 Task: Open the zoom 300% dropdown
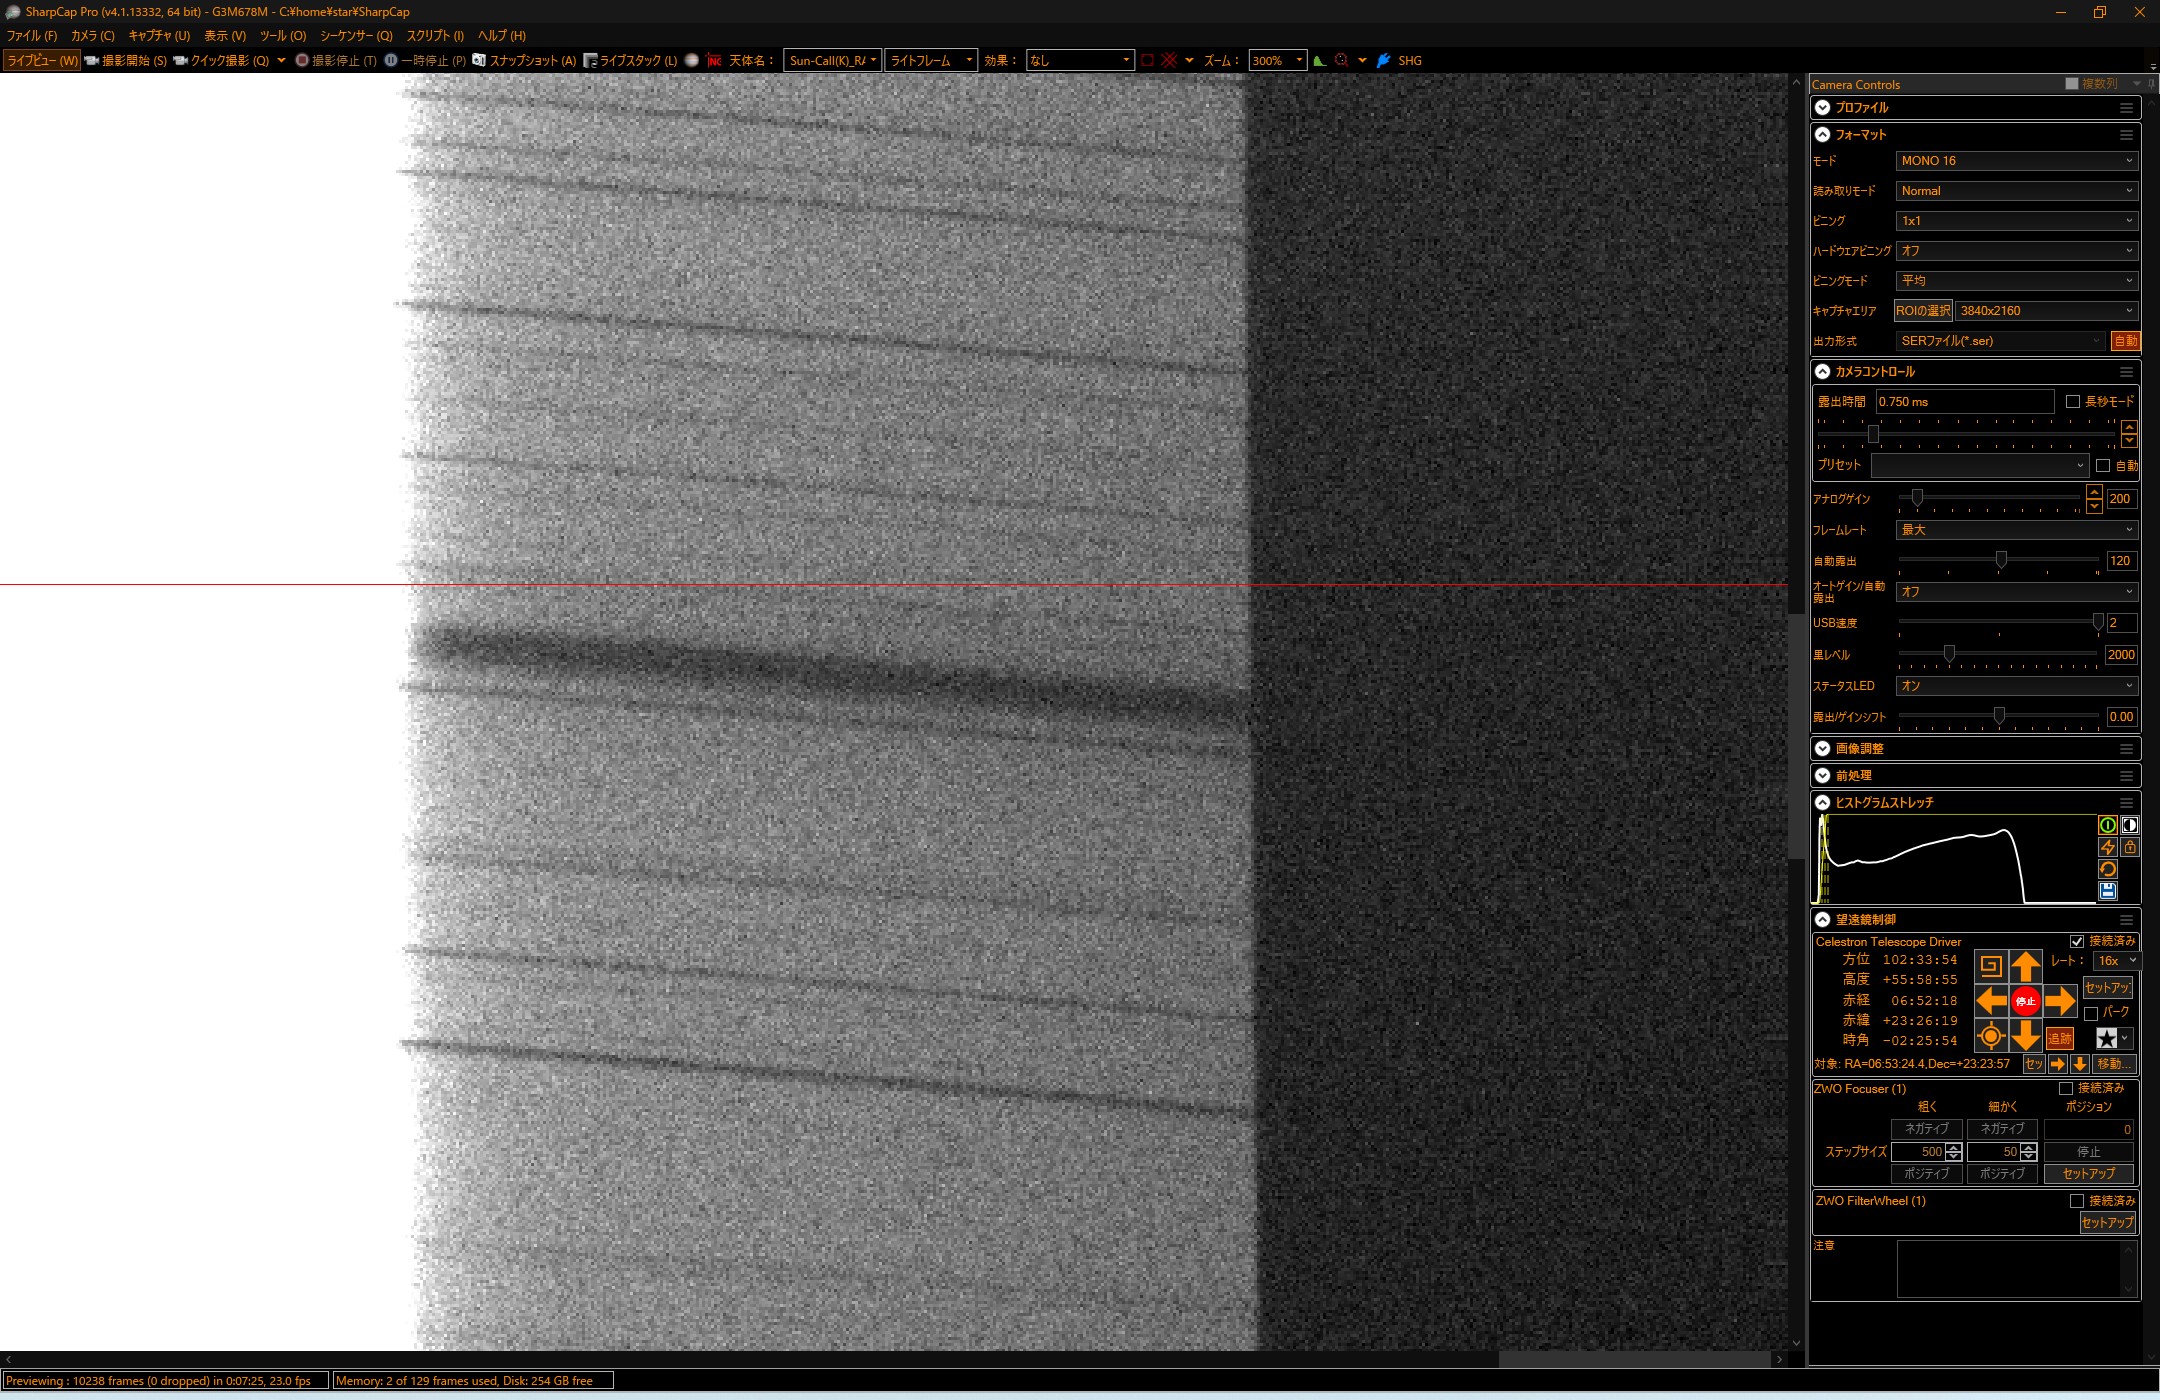[x=1277, y=60]
